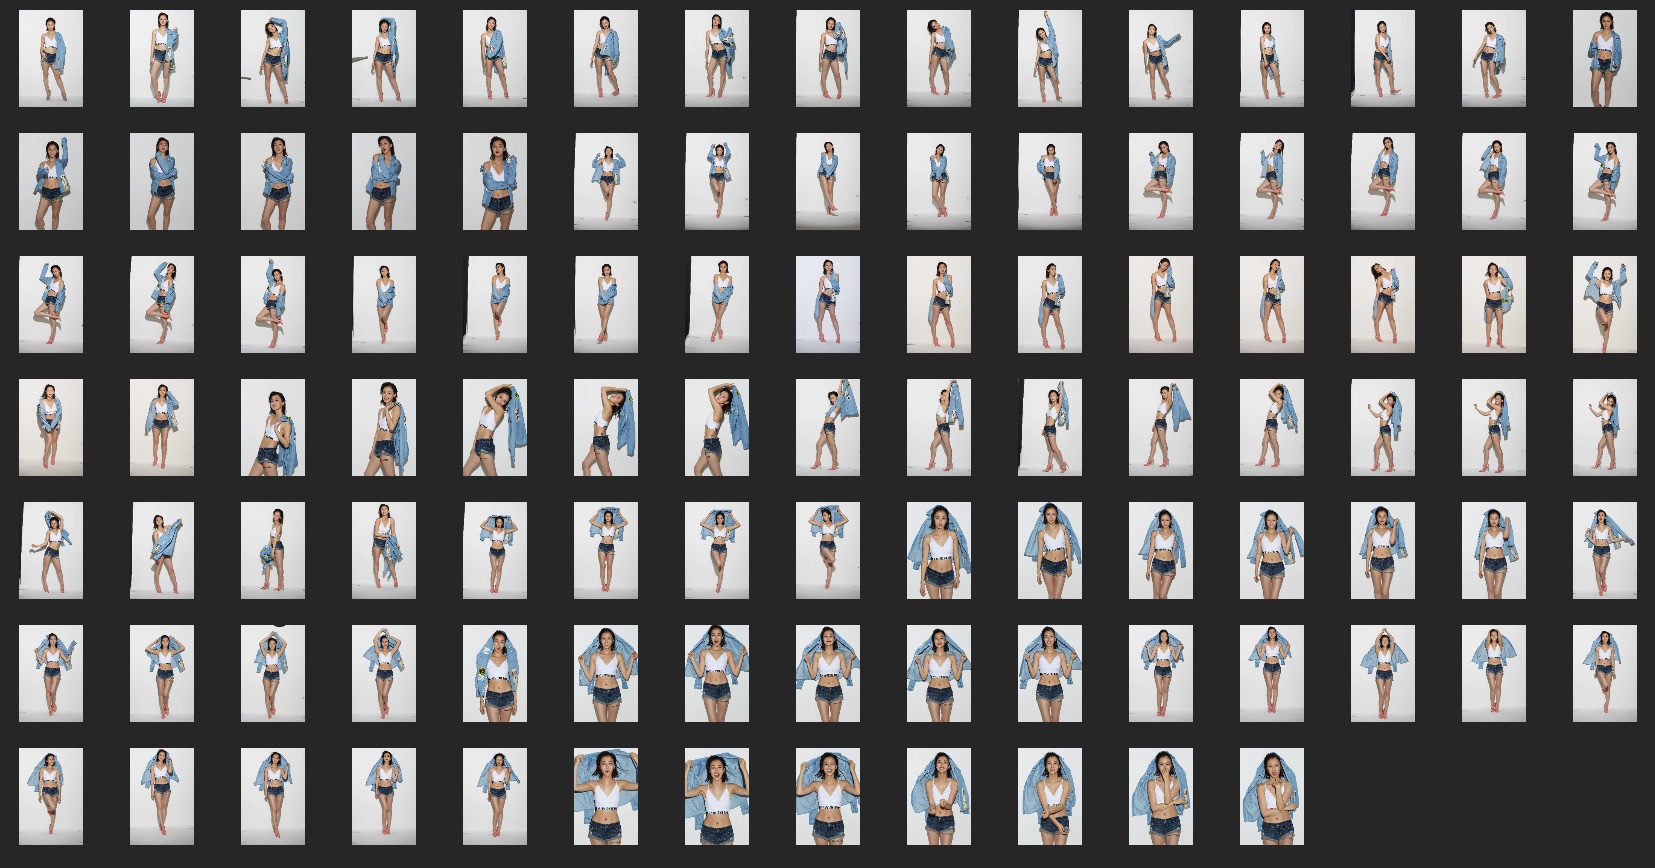The height and width of the screenshot is (868, 1655).
Task: Open the last thumbnail in the fourth row
Action: [1605, 427]
